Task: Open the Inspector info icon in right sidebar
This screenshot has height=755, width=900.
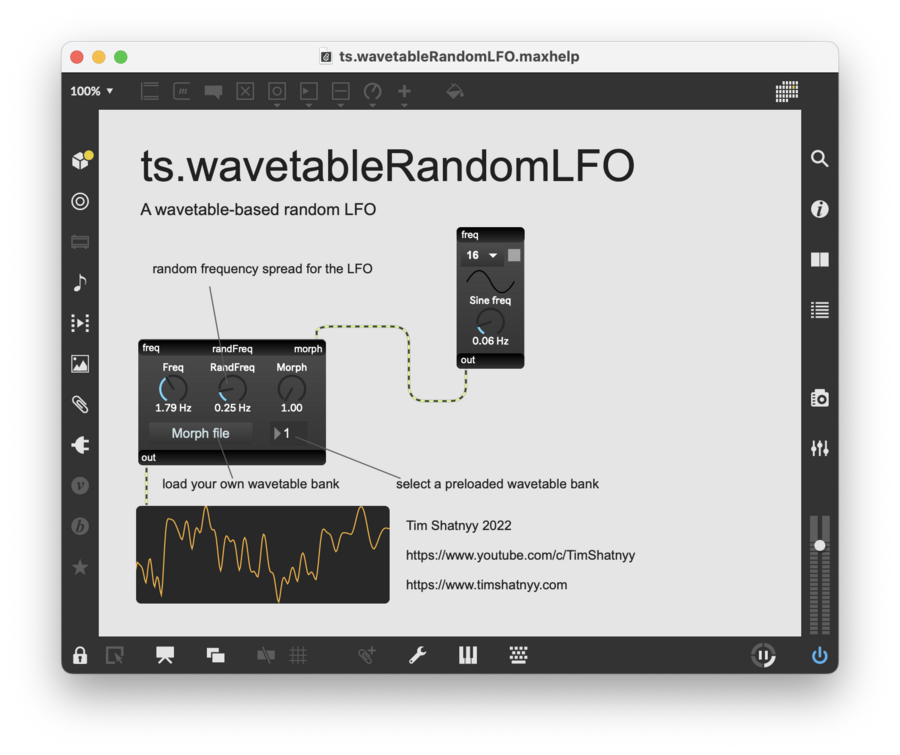Action: tap(820, 209)
